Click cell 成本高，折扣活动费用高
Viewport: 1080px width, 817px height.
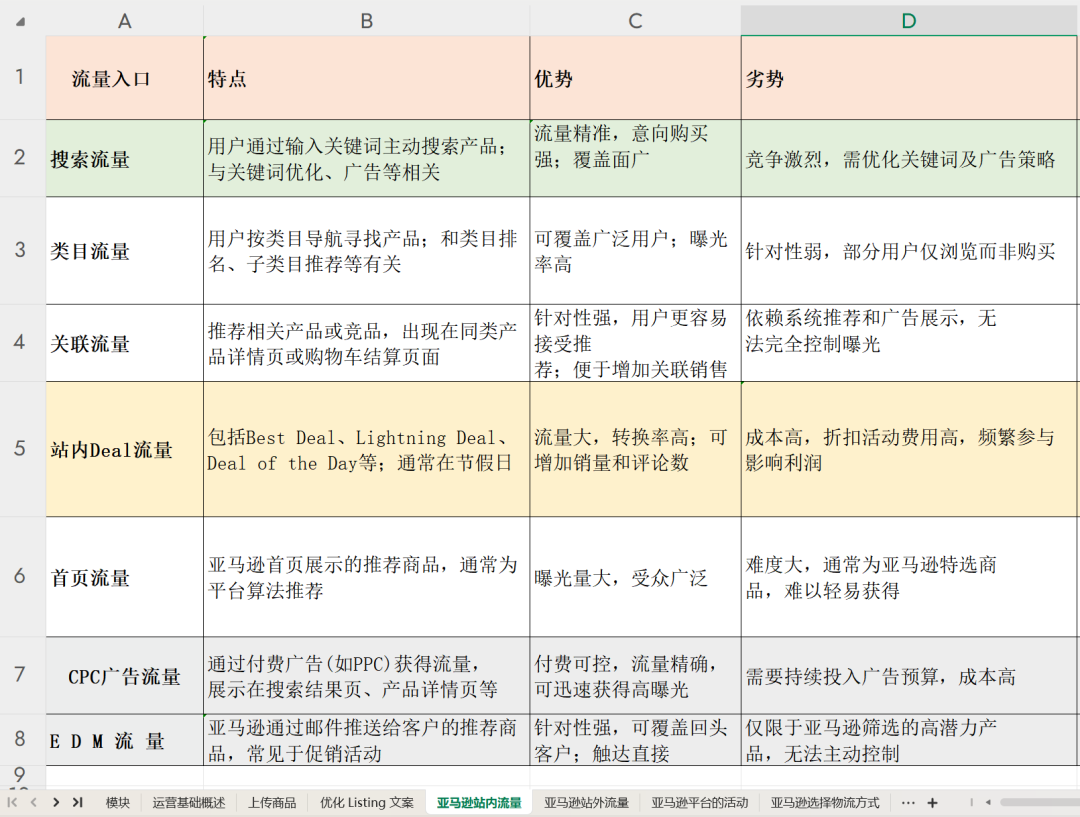click(909, 449)
